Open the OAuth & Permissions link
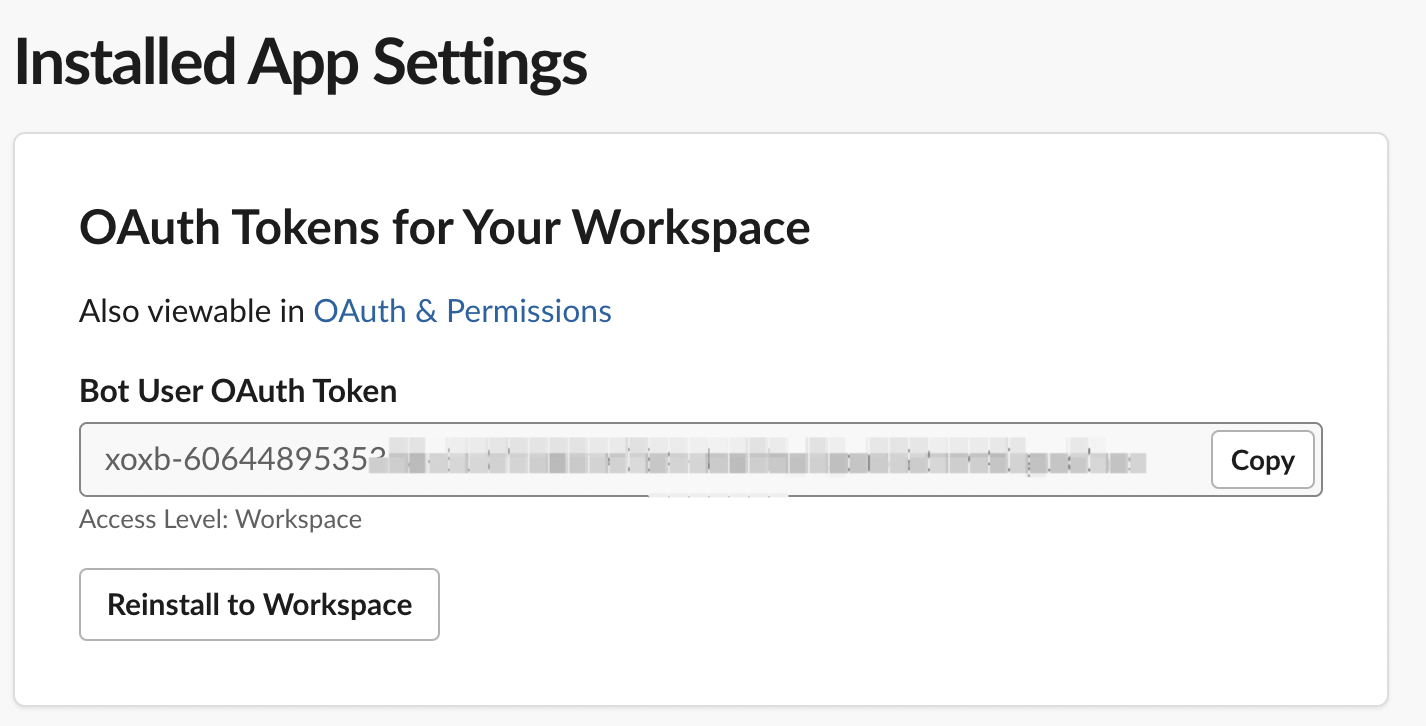This screenshot has width=1426, height=726. tap(462, 311)
